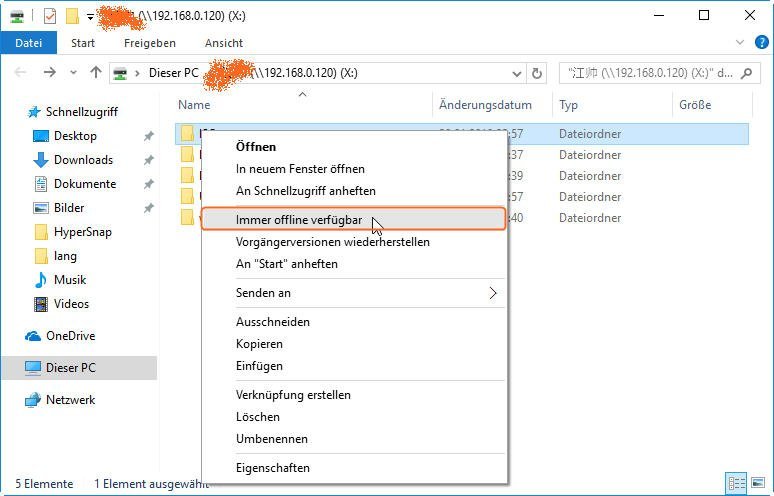Click Eigenschaften in the context menu
Screen dimensions: 774x496
273,468
